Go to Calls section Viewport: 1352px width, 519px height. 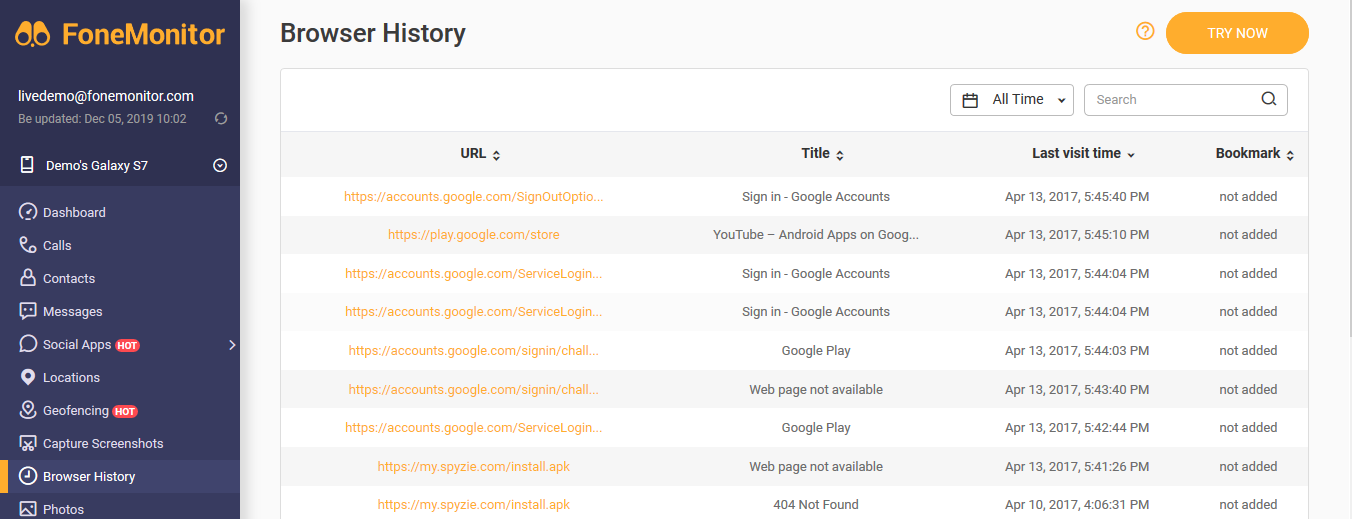(57, 245)
